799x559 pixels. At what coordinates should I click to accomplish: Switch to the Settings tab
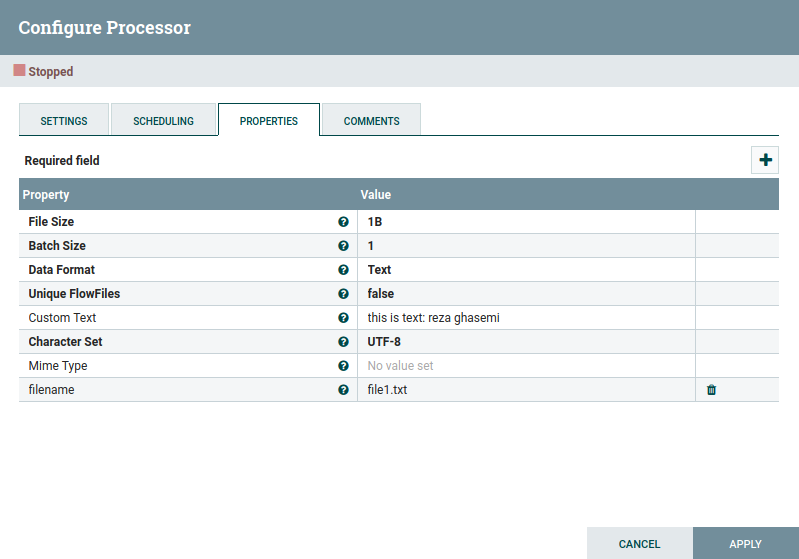click(64, 121)
